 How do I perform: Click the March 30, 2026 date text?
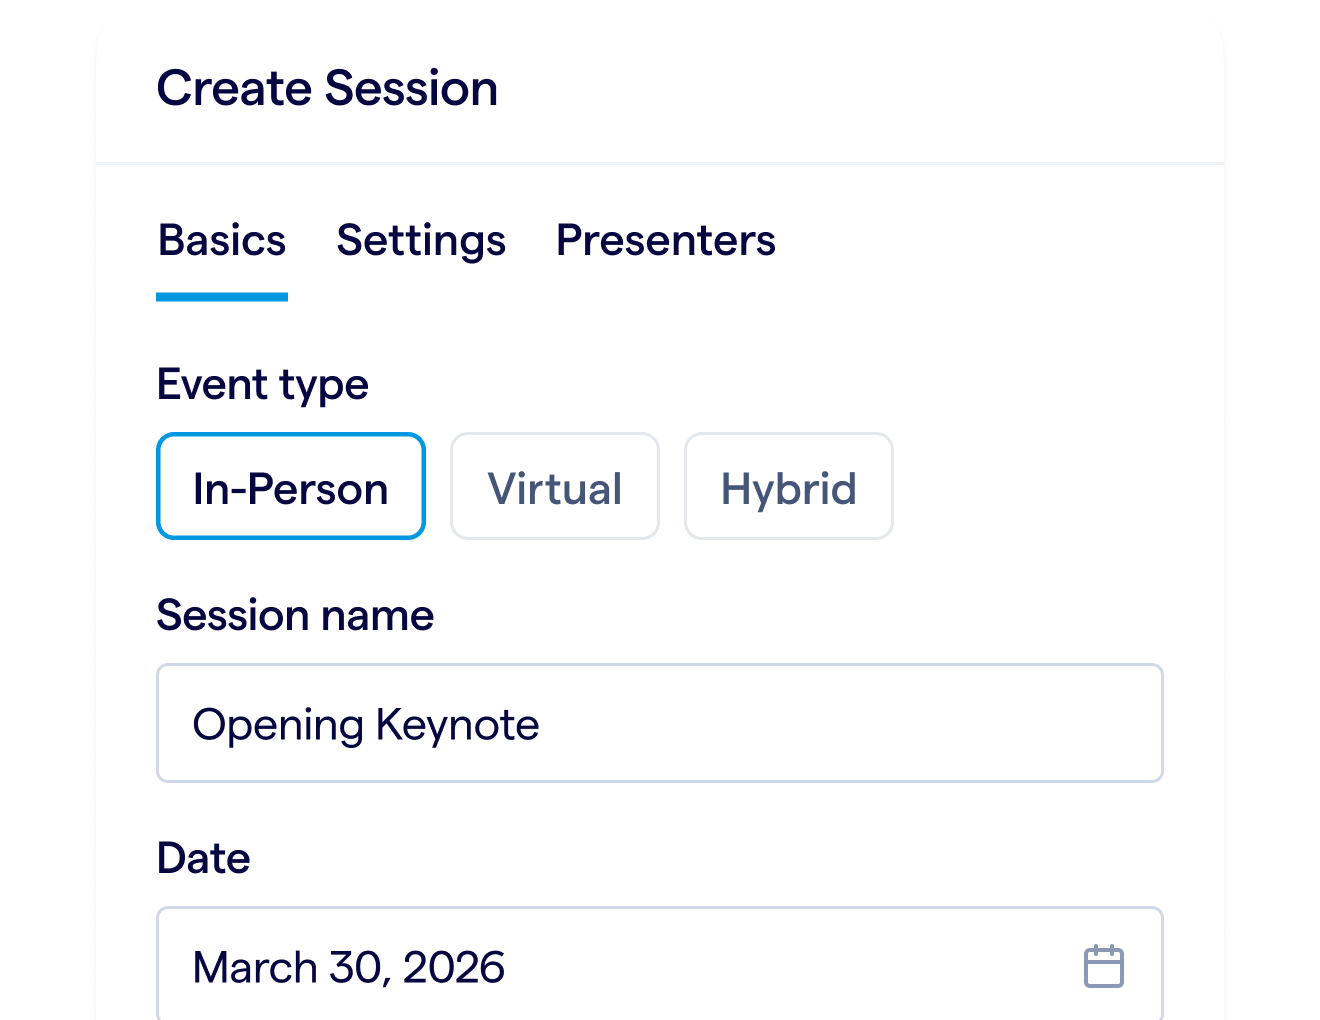point(348,968)
